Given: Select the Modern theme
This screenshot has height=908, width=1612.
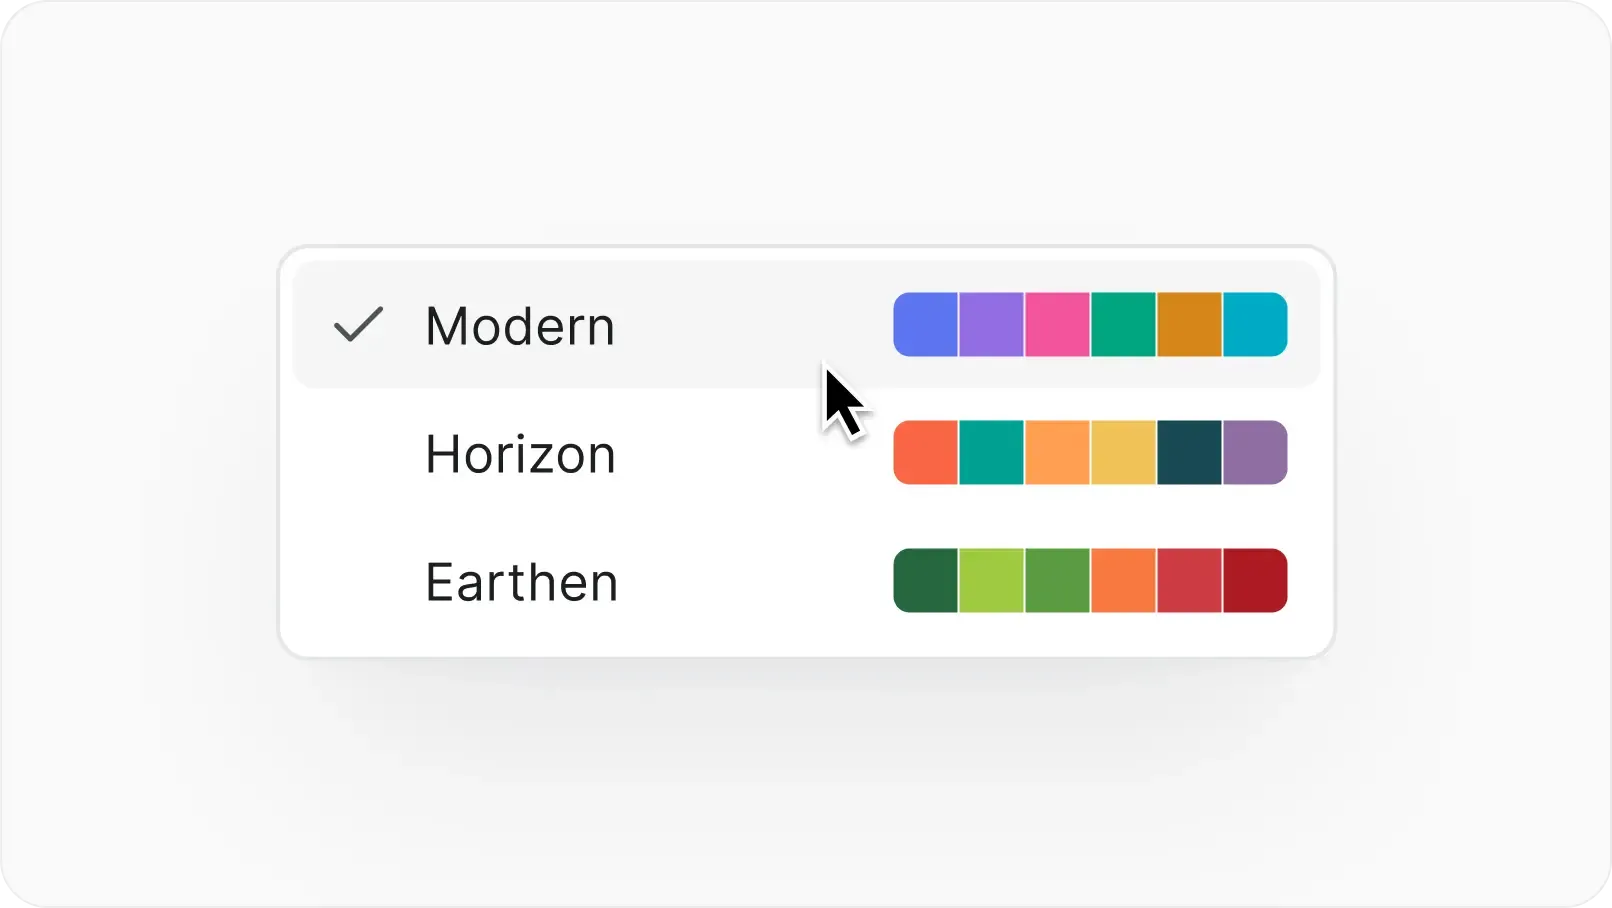Looking at the screenshot, I should coord(520,324).
